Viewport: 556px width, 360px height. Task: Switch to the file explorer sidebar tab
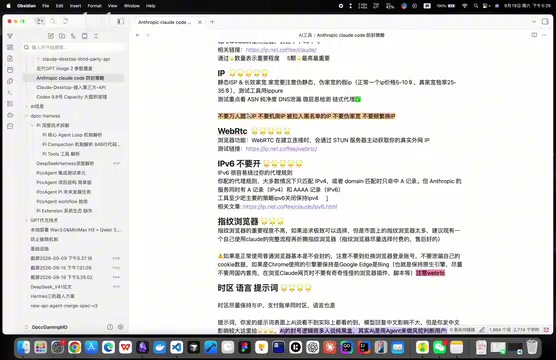[x=39, y=21]
